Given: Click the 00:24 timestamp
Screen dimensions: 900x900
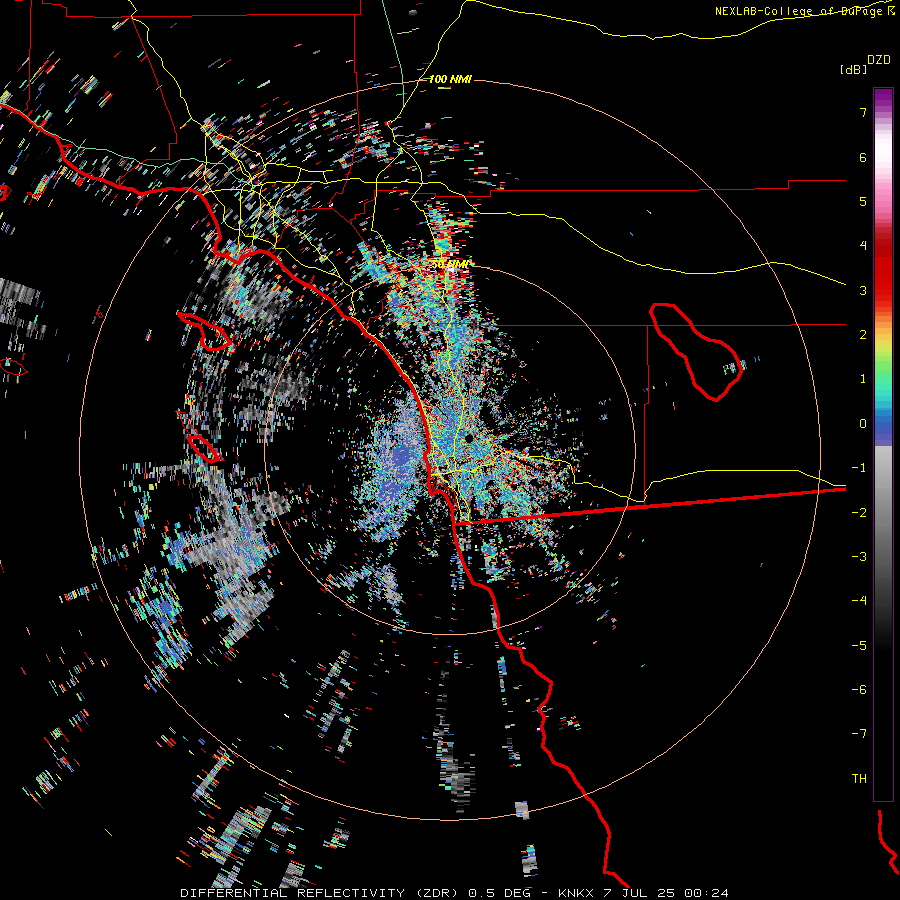Looking at the screenshot, I should click(x=709, y=893).
